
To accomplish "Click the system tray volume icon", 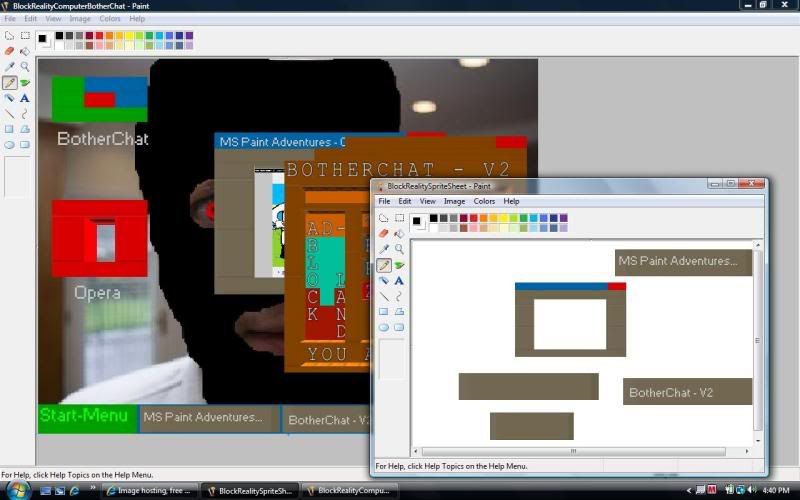I will [752, 490].
